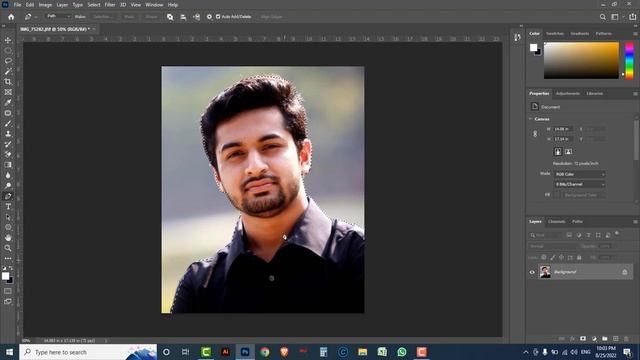The image size is (640, 360).
Task: Select the Shape tool
Action: click(x=8, y=227)
